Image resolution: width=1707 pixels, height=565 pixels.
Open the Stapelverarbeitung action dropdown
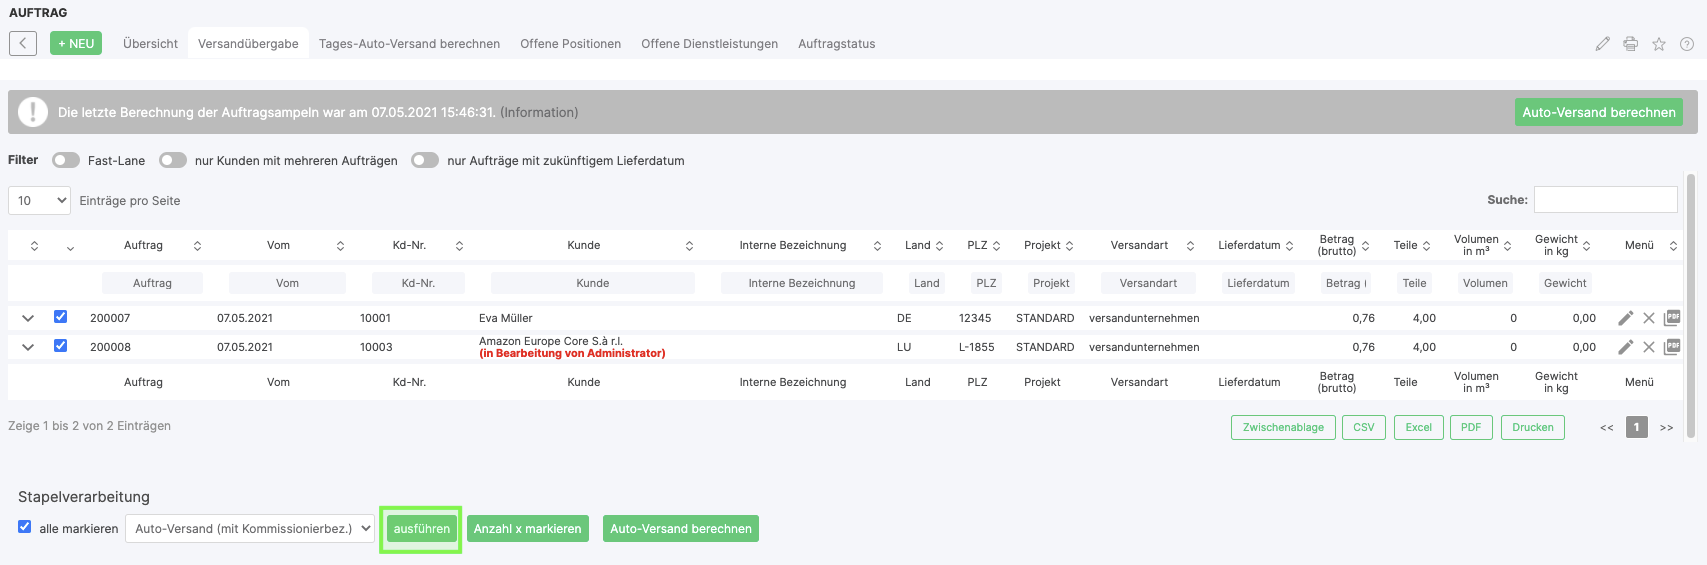pos(249,529)
